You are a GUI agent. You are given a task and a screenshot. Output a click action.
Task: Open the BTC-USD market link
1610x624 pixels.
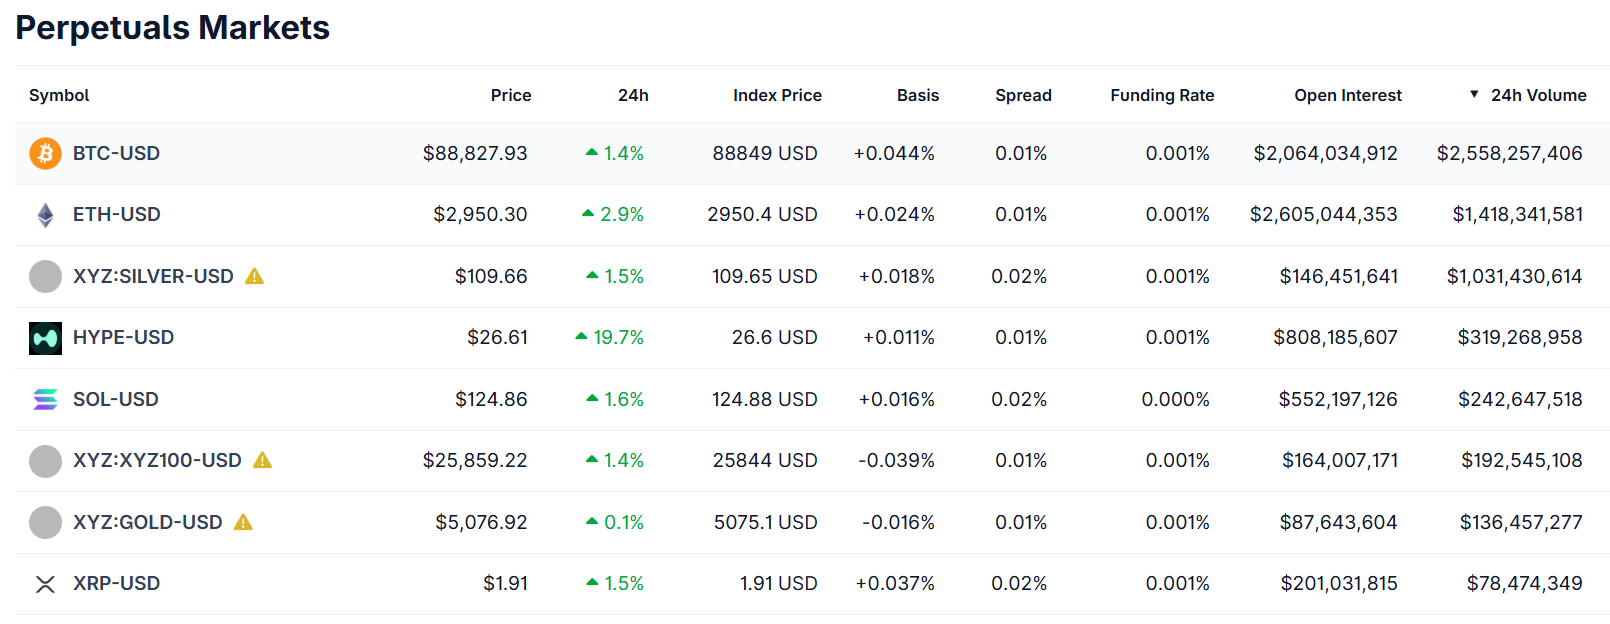(116, 153)
